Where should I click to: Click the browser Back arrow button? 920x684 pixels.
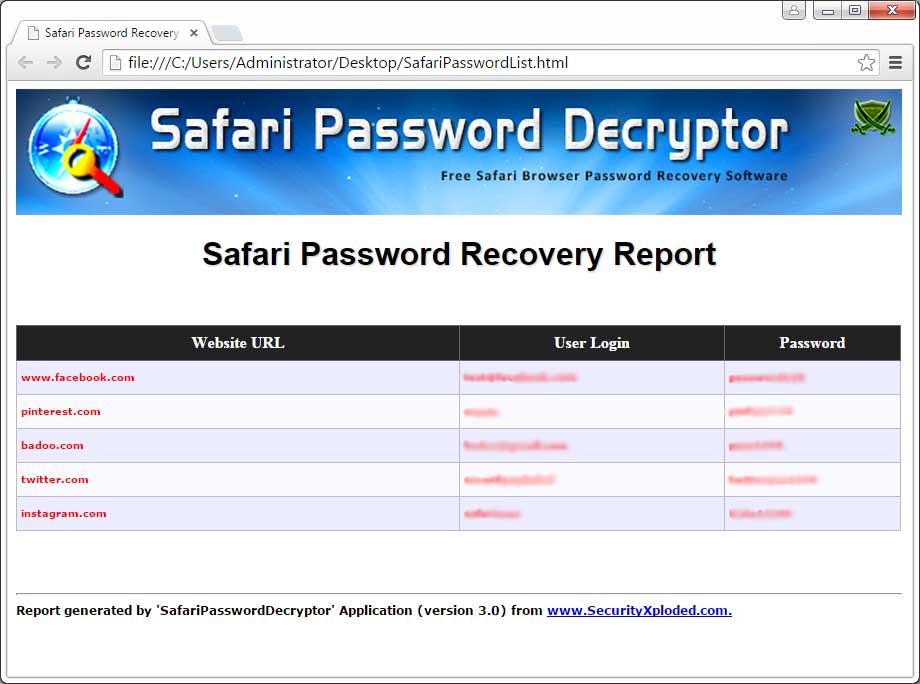(x=25, y=63)
